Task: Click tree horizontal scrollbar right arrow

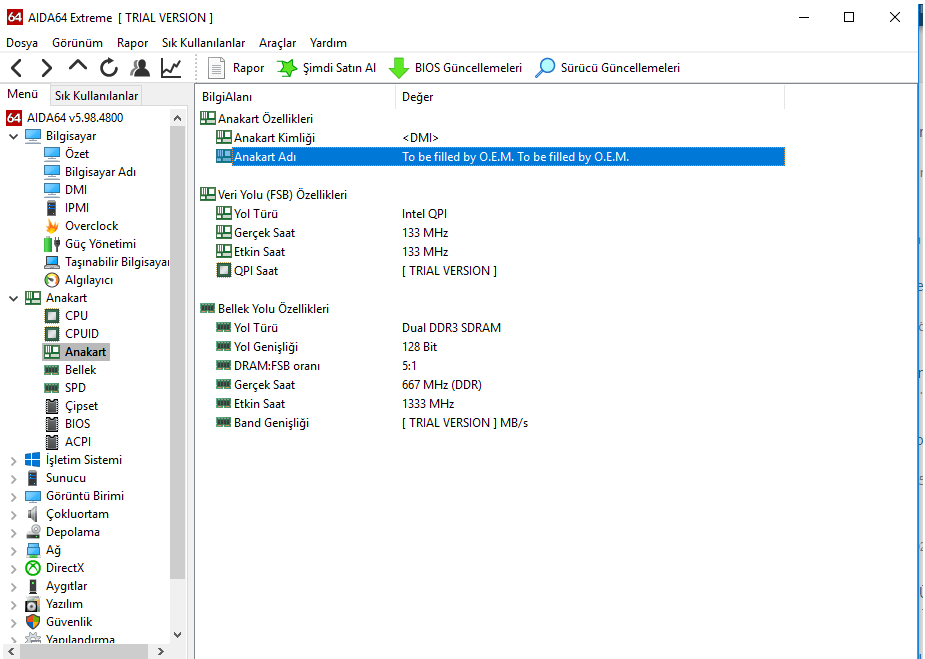Action: (160, 651)
